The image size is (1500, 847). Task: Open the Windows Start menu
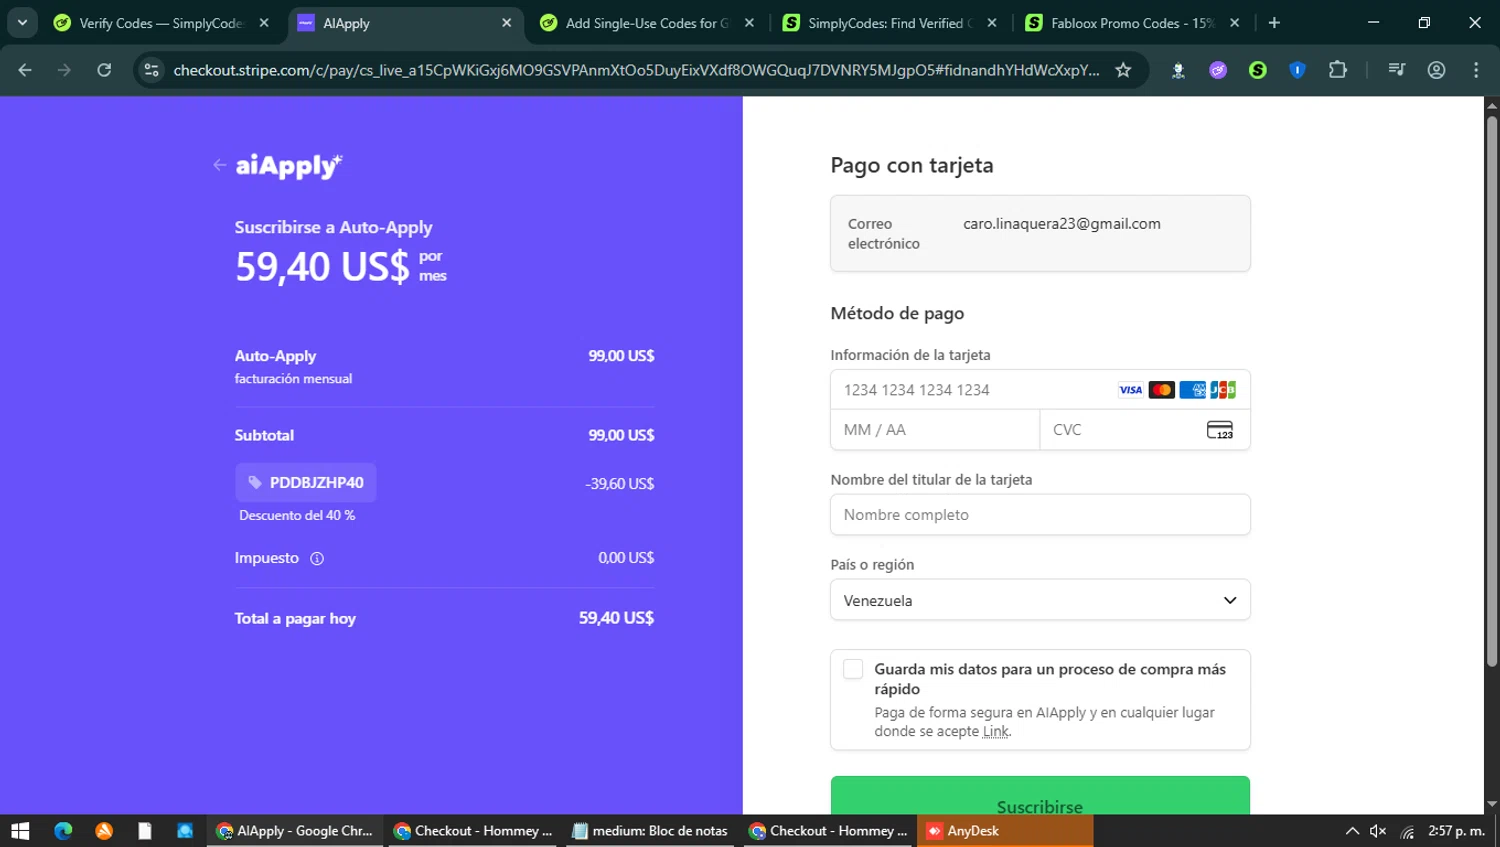pyautogui.click(x=20, y=831)
